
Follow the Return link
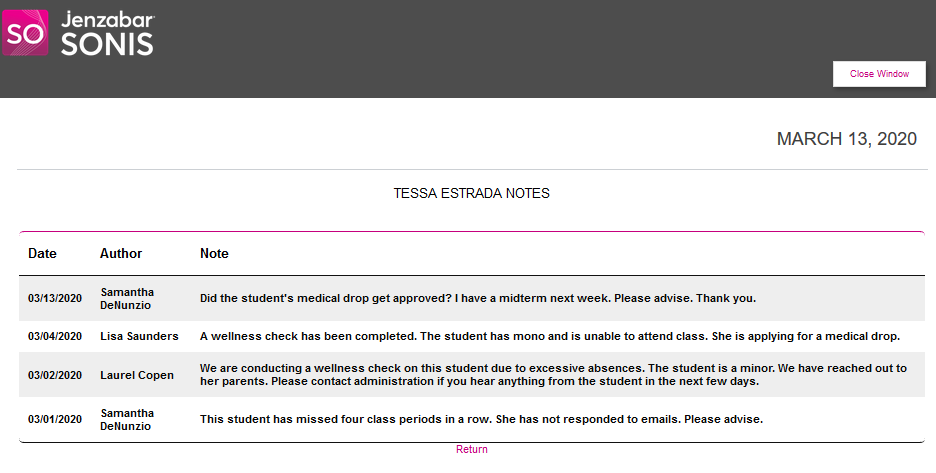pos(472,450)
